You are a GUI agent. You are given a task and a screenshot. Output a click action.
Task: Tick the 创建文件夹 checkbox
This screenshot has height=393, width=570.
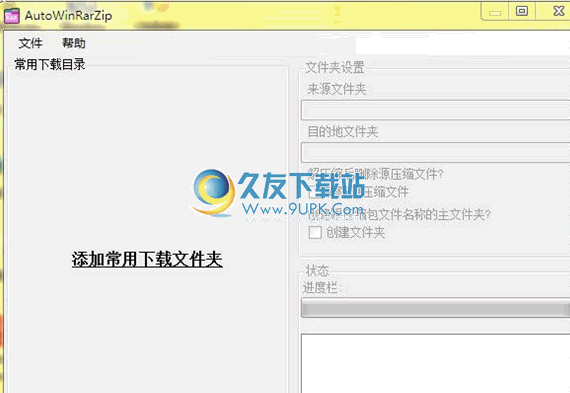[315, 232]
